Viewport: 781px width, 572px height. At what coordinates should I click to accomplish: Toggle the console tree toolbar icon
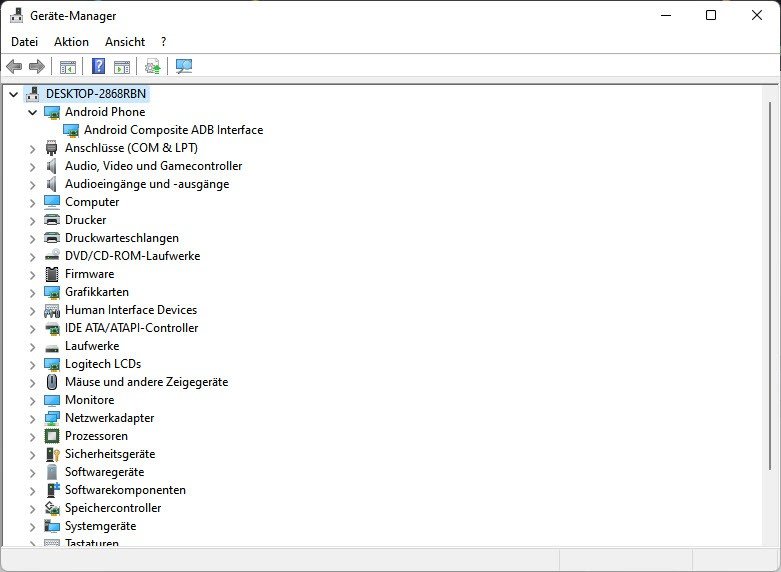point(68,66)
